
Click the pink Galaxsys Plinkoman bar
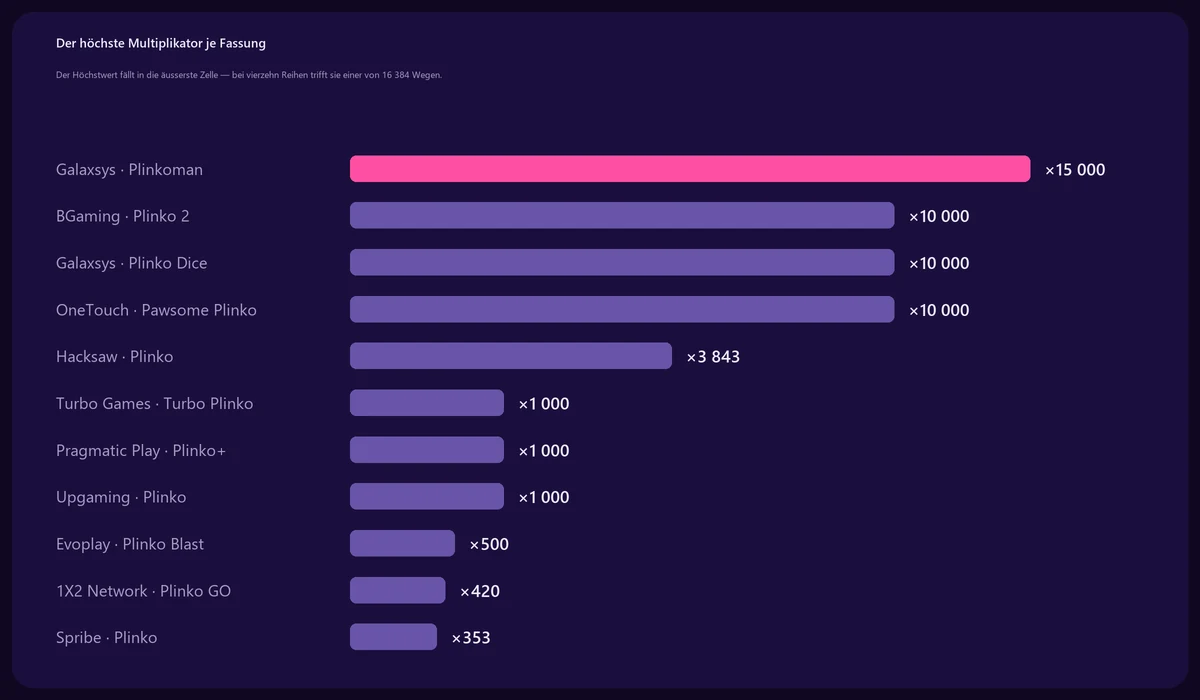pyautogui.click(x=690, y=169)
